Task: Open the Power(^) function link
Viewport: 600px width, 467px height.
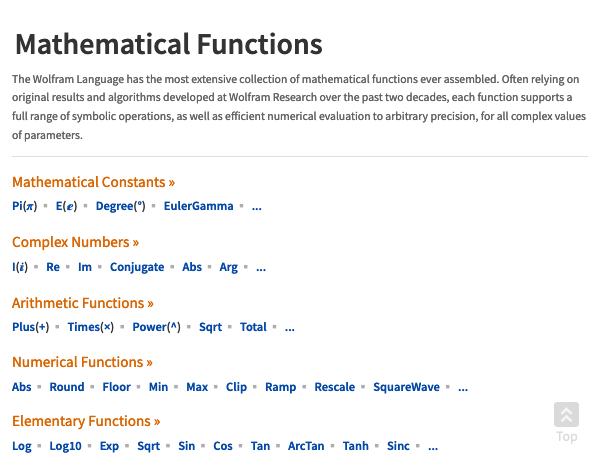Action: click(x=157, y=327)
